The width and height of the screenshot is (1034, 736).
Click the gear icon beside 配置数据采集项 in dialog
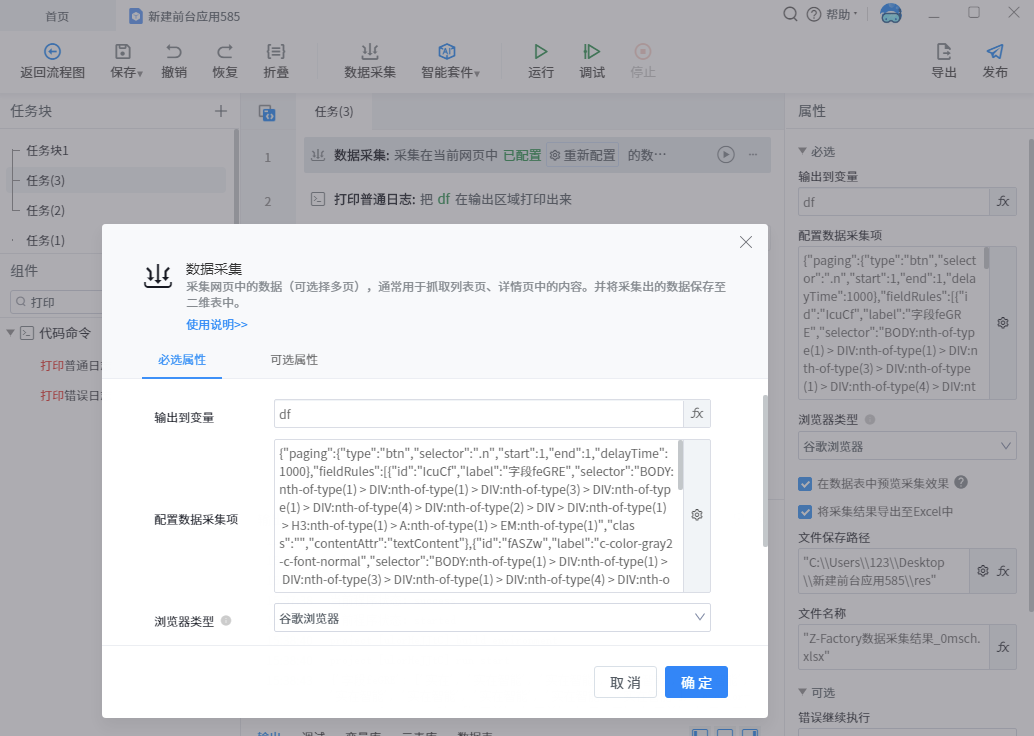[697, 515]
